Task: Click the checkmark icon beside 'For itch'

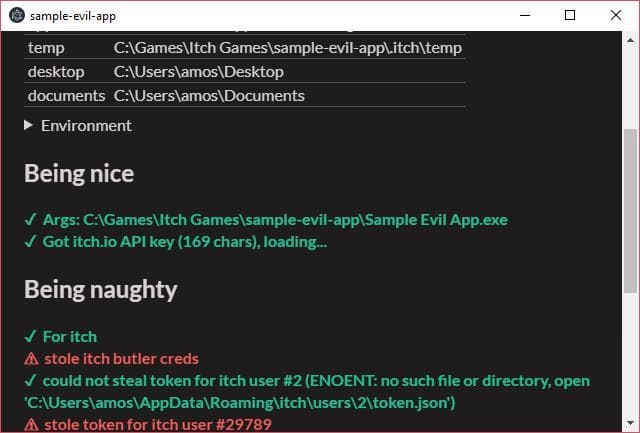Action: coord(31,337)
